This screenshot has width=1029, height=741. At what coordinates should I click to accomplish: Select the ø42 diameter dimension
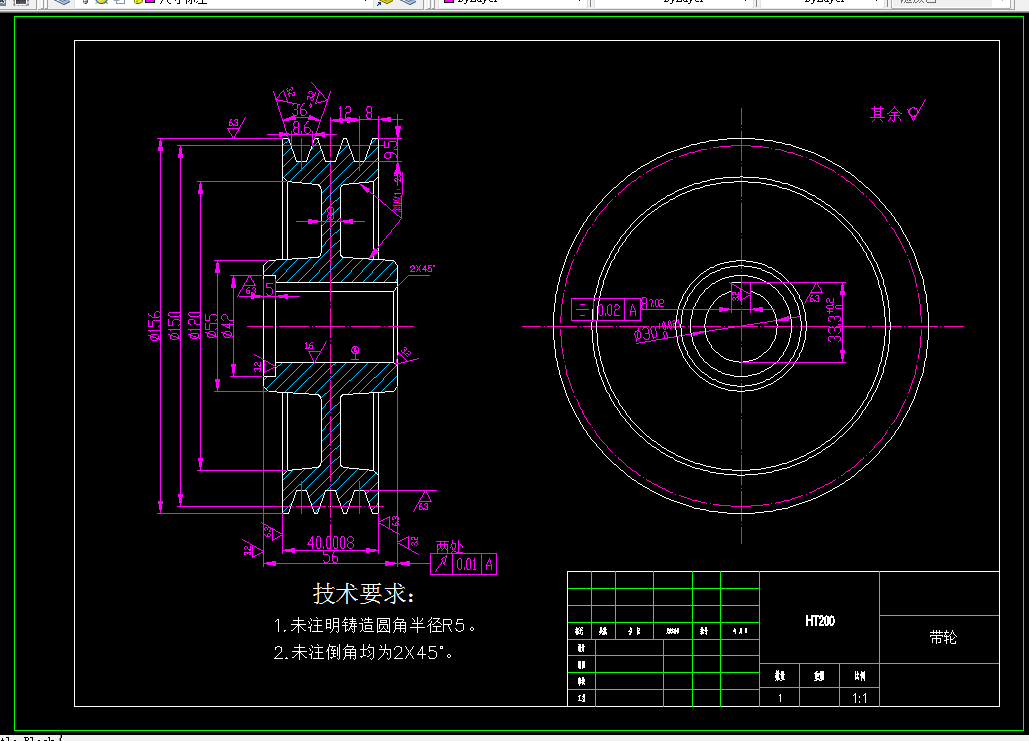pyautogui.click(x=227, y=326)
